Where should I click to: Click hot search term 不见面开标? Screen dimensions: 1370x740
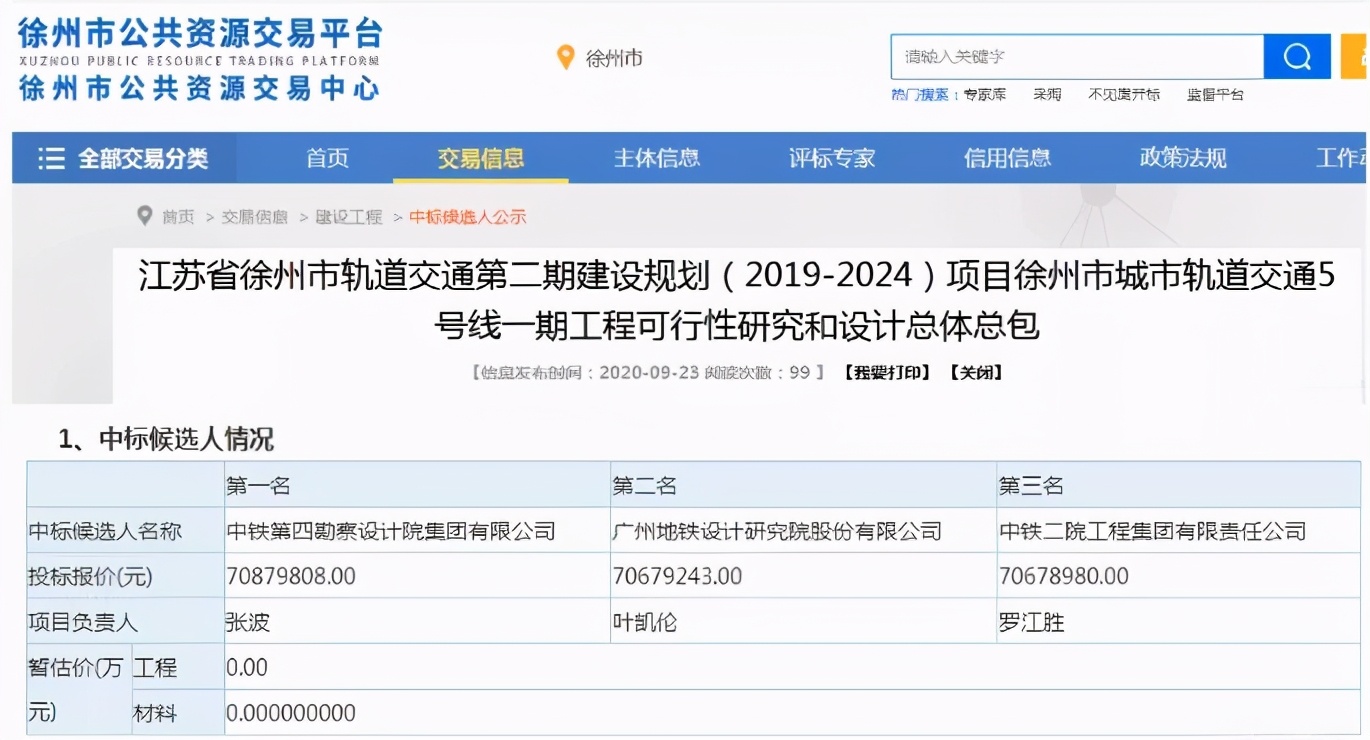(1124, 95)
